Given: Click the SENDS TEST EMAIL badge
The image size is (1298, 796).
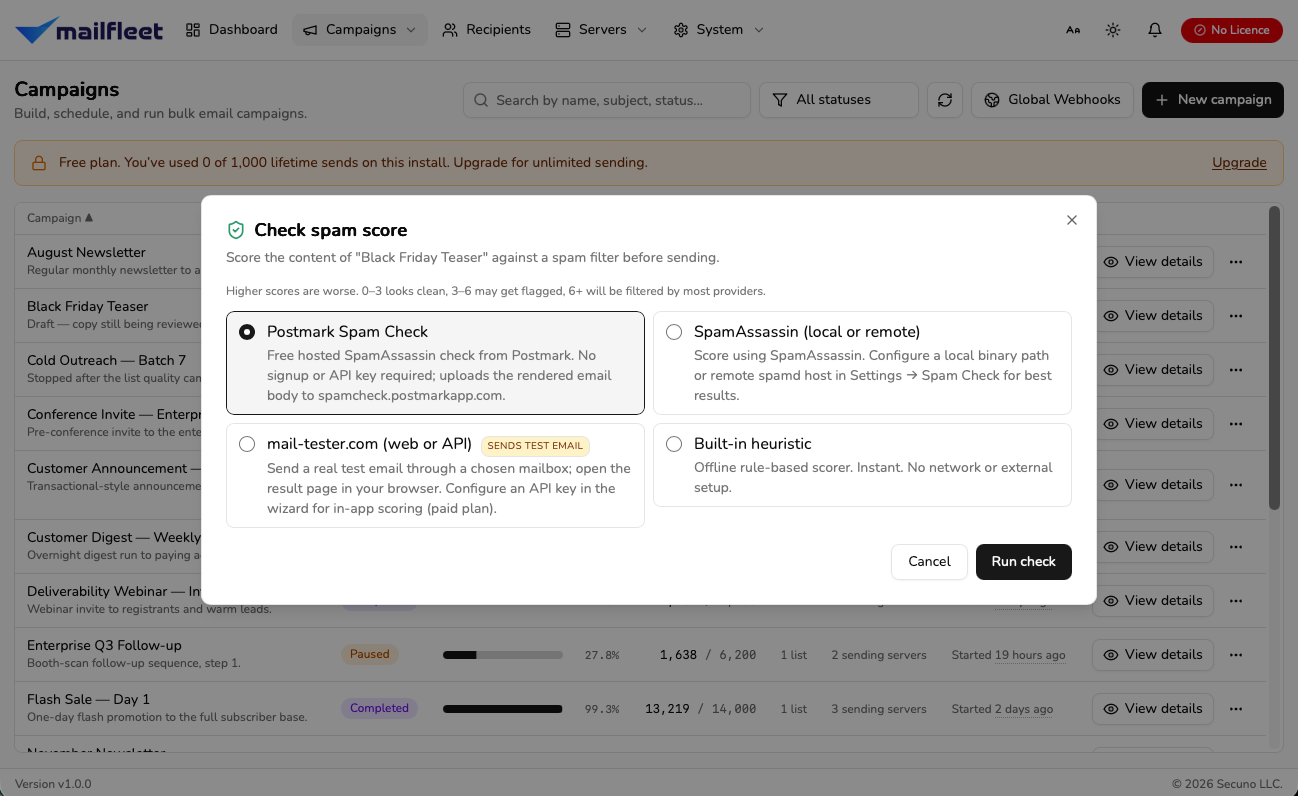Looking at the screenshot, I should (535, 446).
